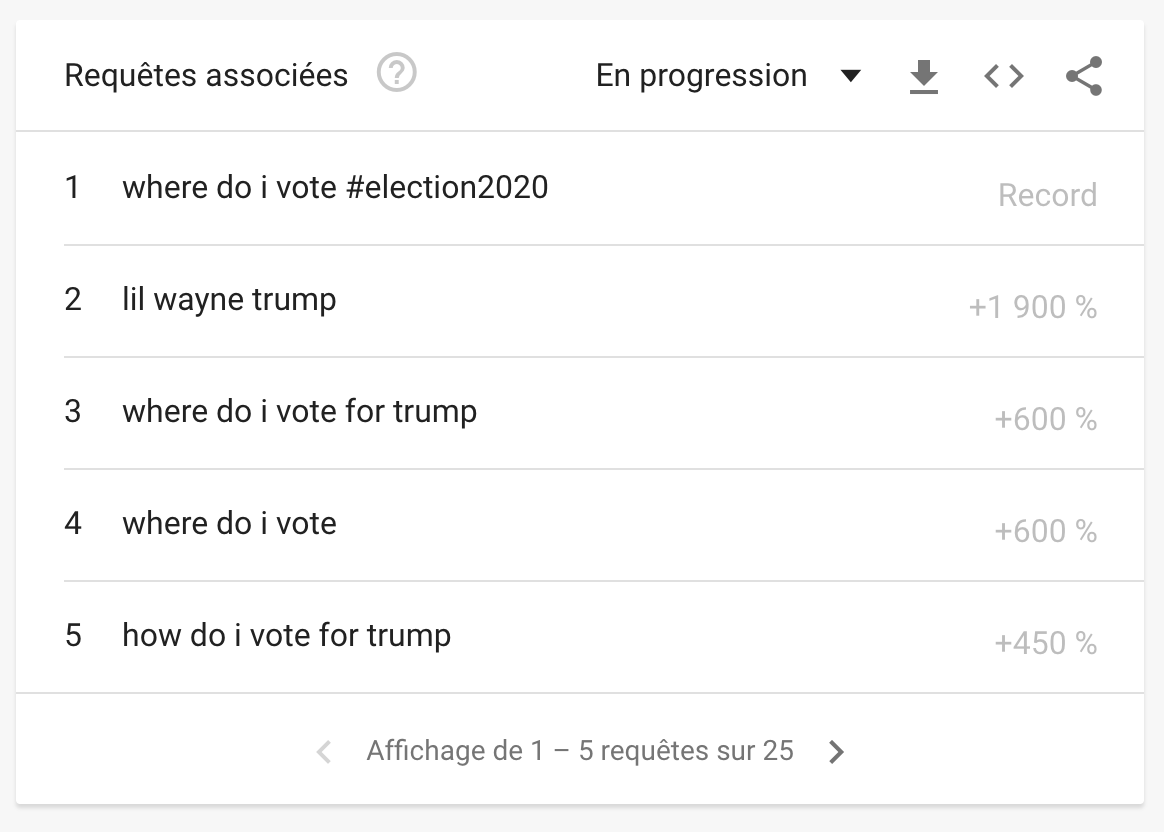Click the '+1 900 %' growth value
Image resolution: width=1164 pixels, height=832 pixels.
pyautogui.click(x=1032, y=307)
